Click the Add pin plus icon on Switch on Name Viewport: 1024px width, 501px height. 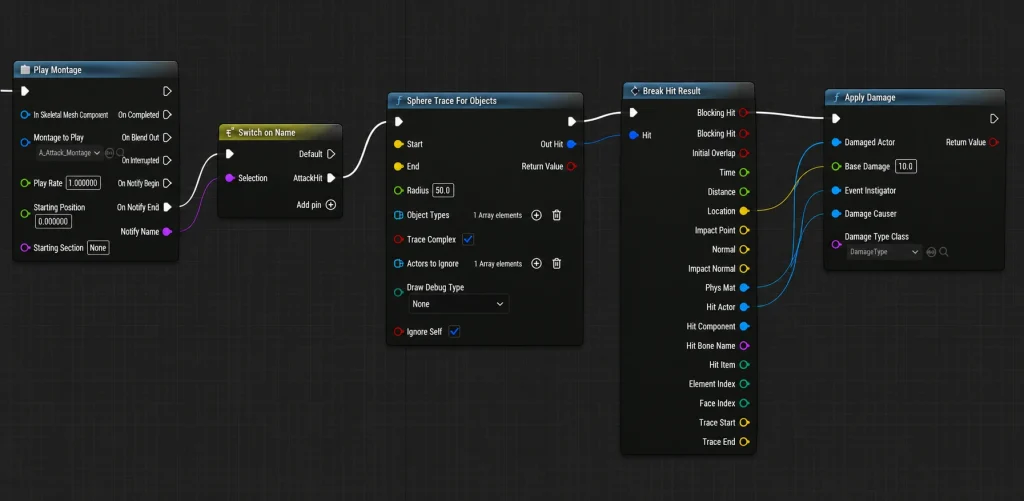coord(331,204)
